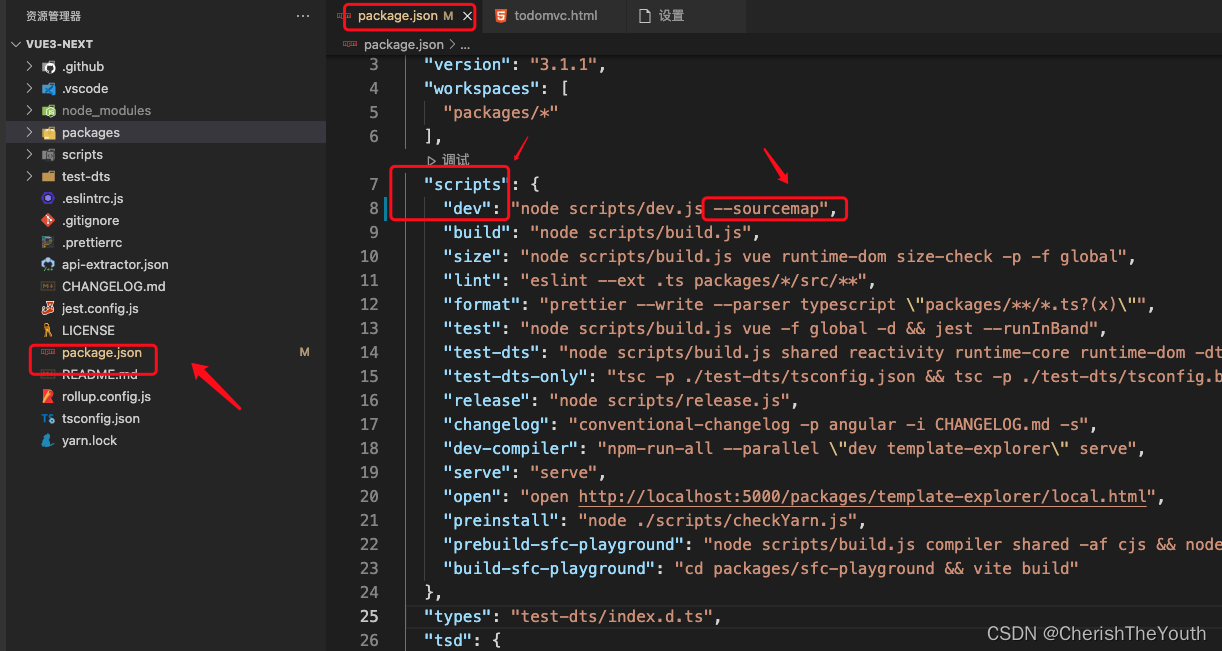Open tsconfig.json in the explorer
Viewport: 1222px width, 651px height.
pos(101,418)
